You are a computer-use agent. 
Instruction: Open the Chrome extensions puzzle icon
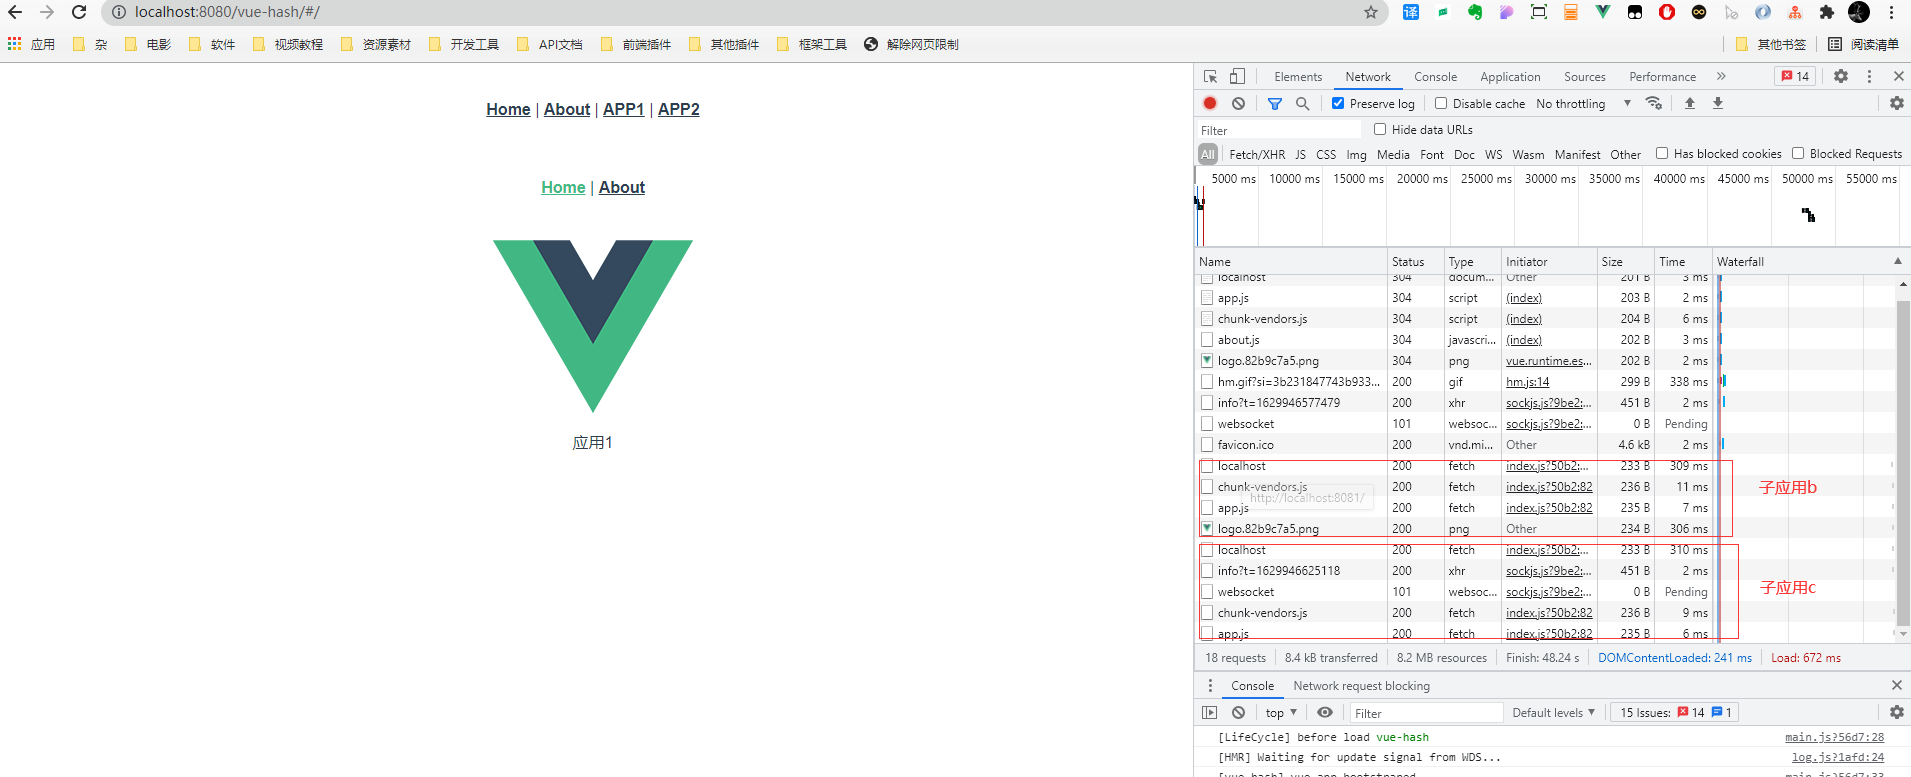[1827, 12]
